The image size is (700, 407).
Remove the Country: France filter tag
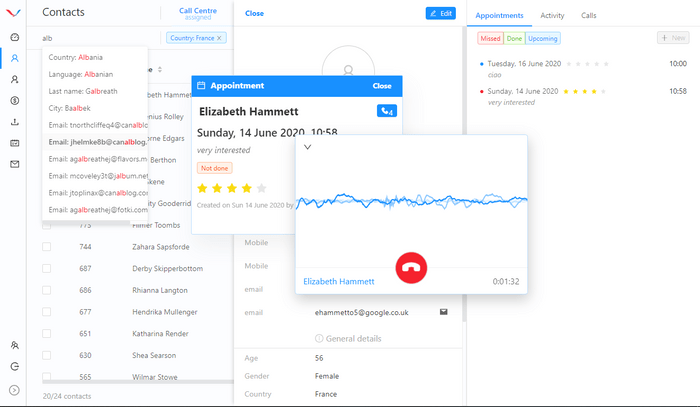(x=220, y=38)
